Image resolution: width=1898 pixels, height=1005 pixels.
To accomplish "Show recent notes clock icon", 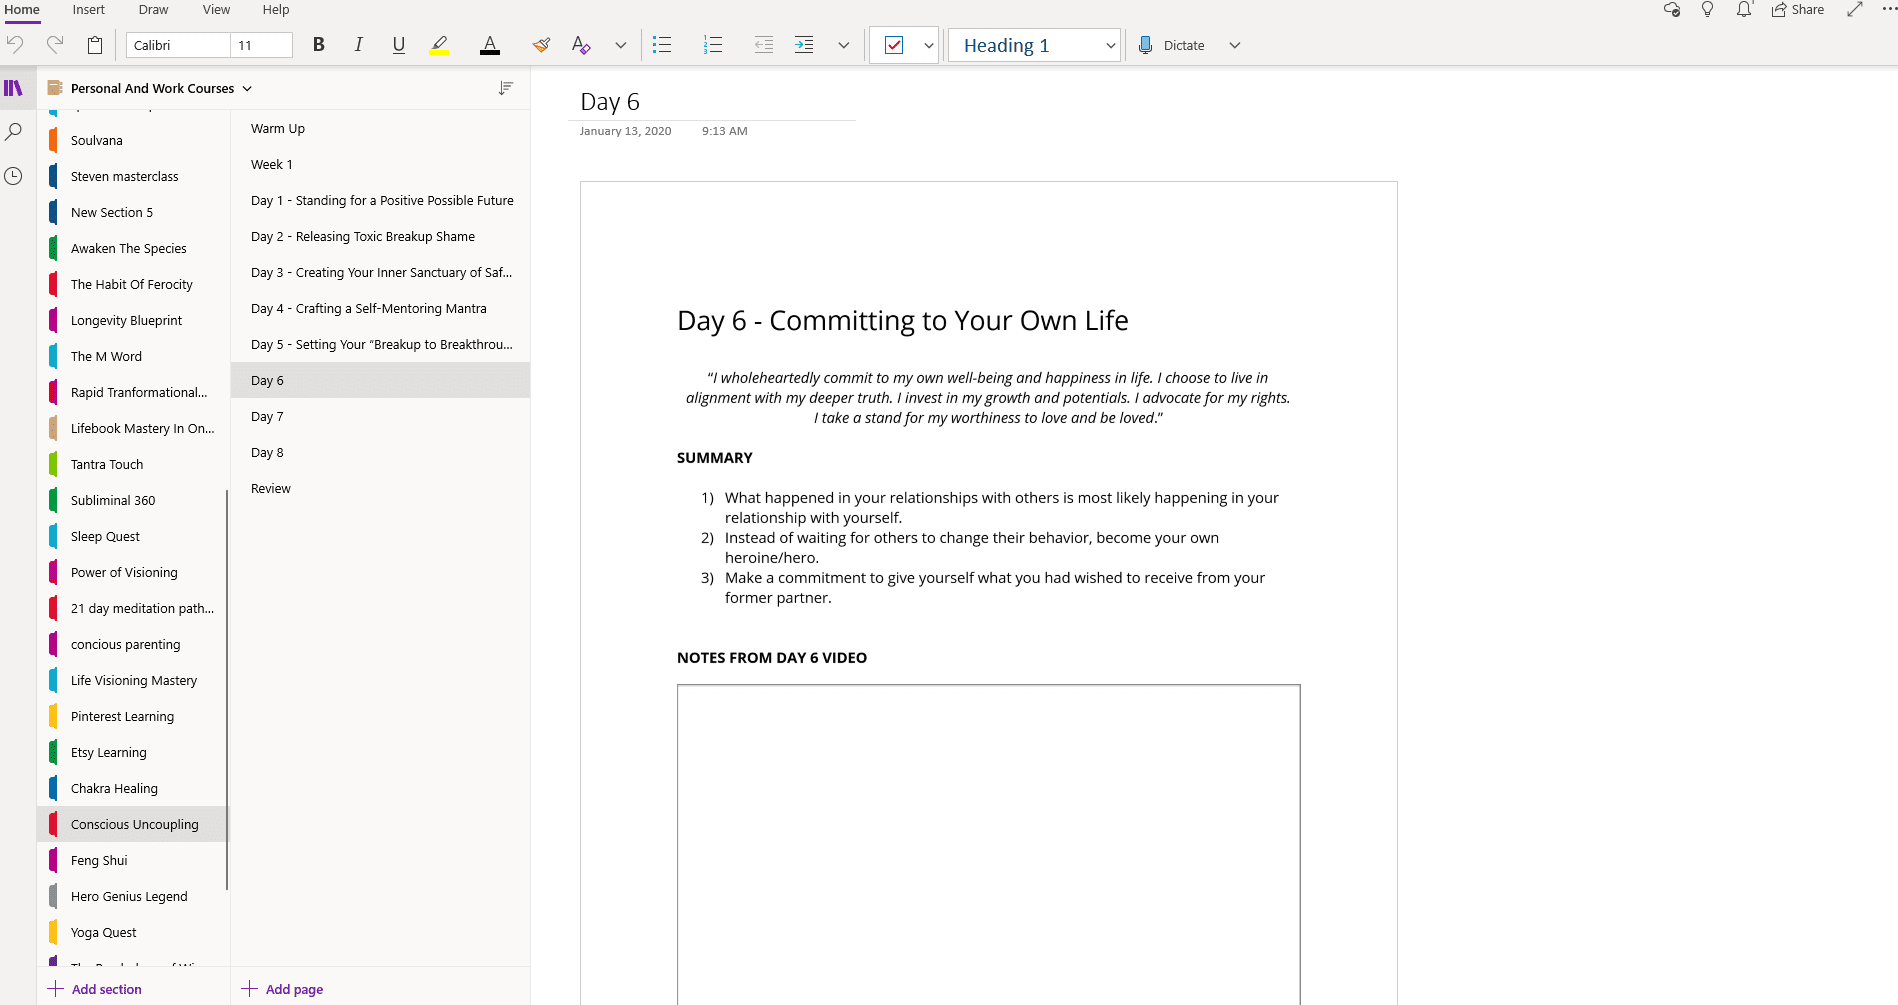I will click(x=14, y=176).
